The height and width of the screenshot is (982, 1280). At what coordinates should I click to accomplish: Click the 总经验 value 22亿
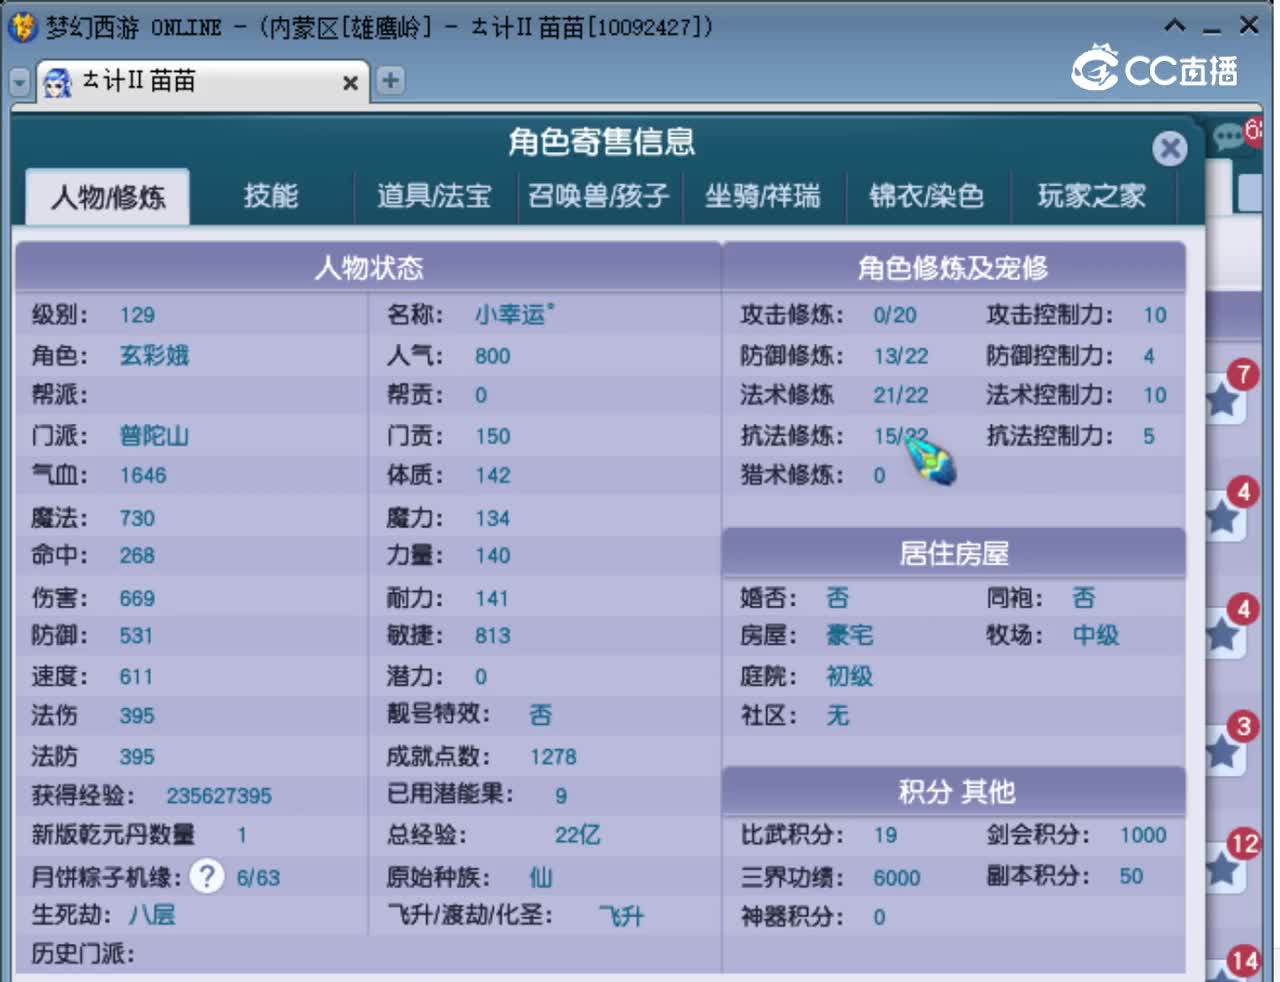(578, 835)
